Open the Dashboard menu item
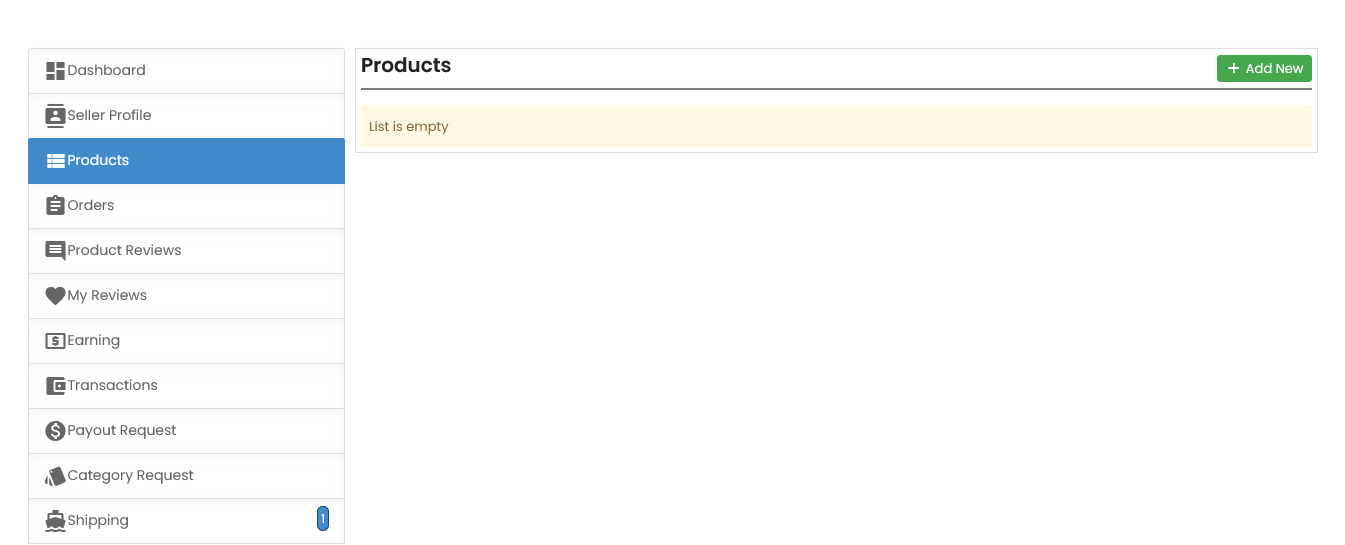 click(x=107, y=71)
